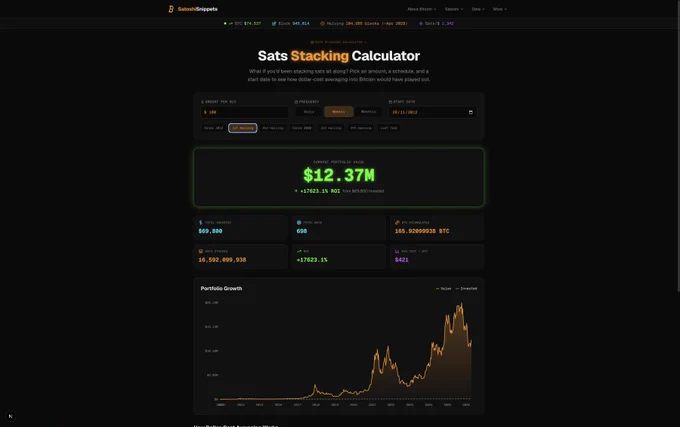Select the Daily frequency option
The image size is (680, 427).
pyautogui.click(x=309, y=112)
